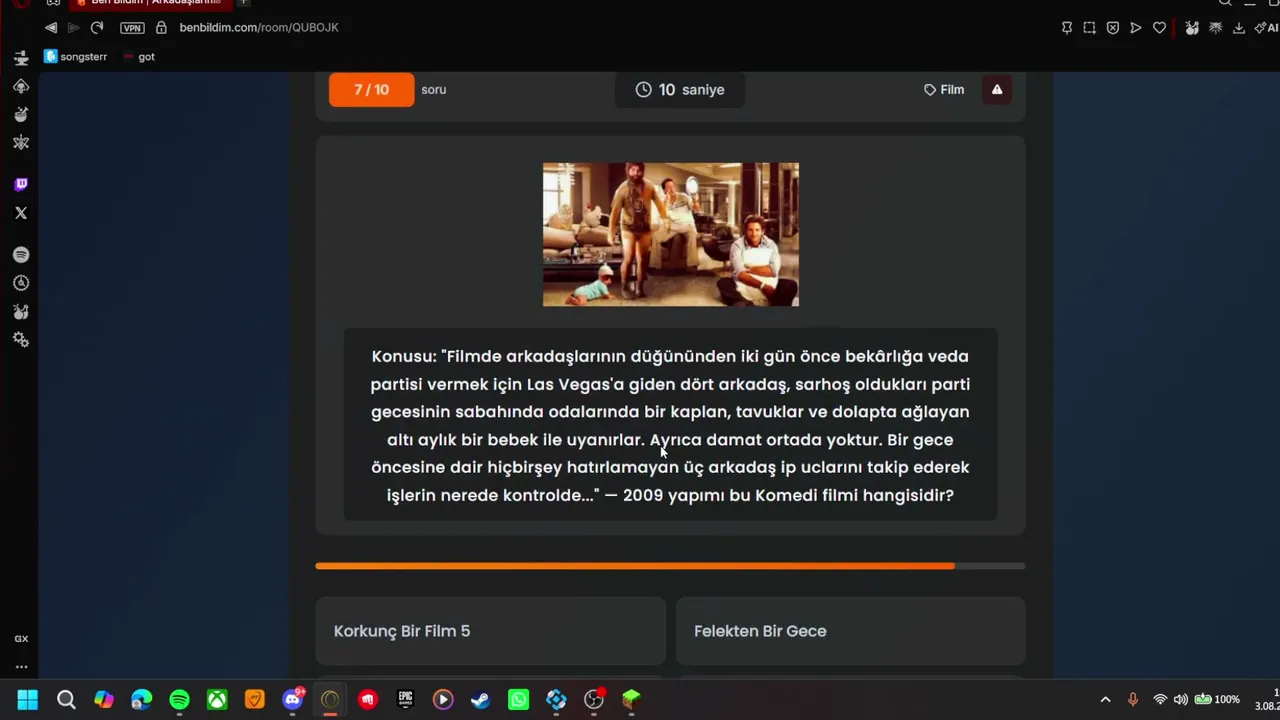The width and height of the screenshot is (1280, 720).
Task: Click the report warning triangle button
Action: click(997, 90)
